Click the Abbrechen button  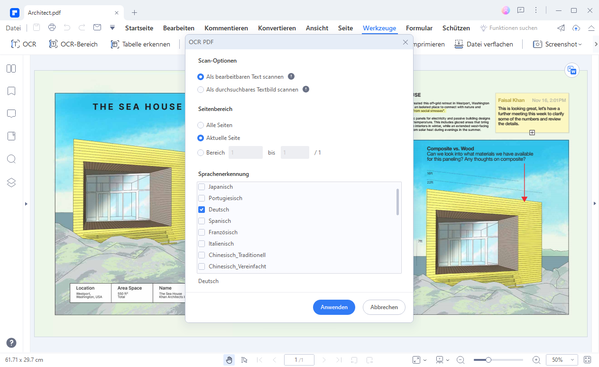pyautogui.click(x=384, y=307)
